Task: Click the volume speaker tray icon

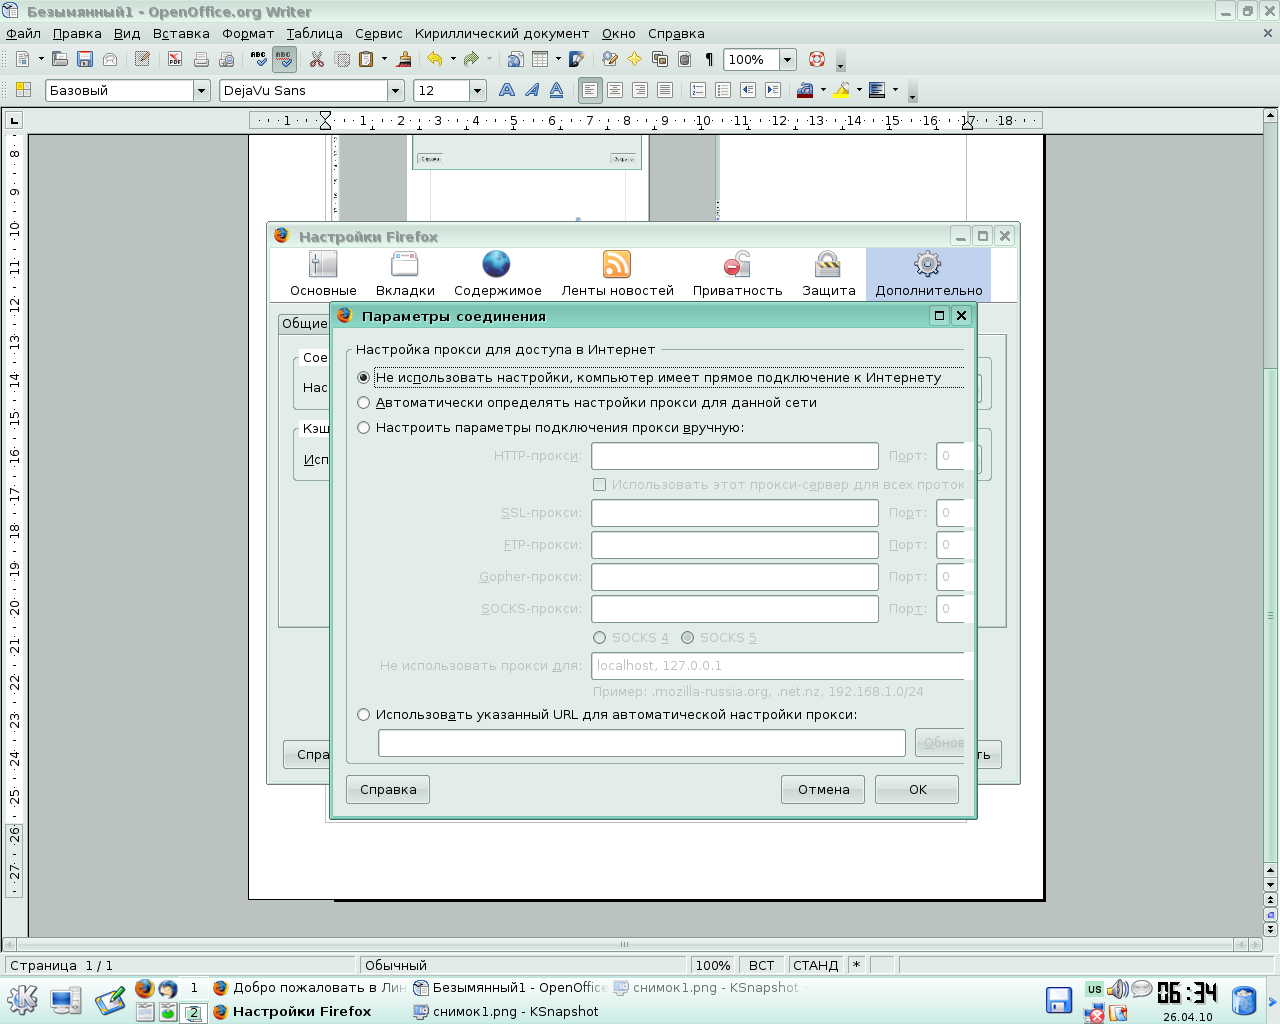Action: [1118, 990]
